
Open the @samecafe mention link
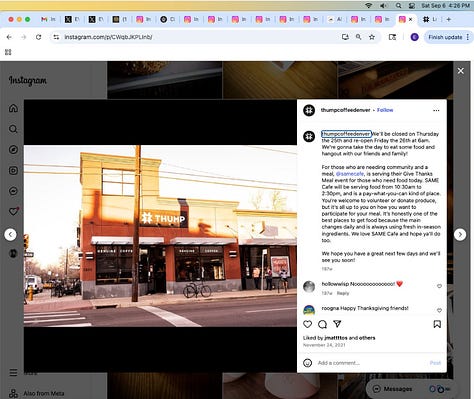click(350, 174)
